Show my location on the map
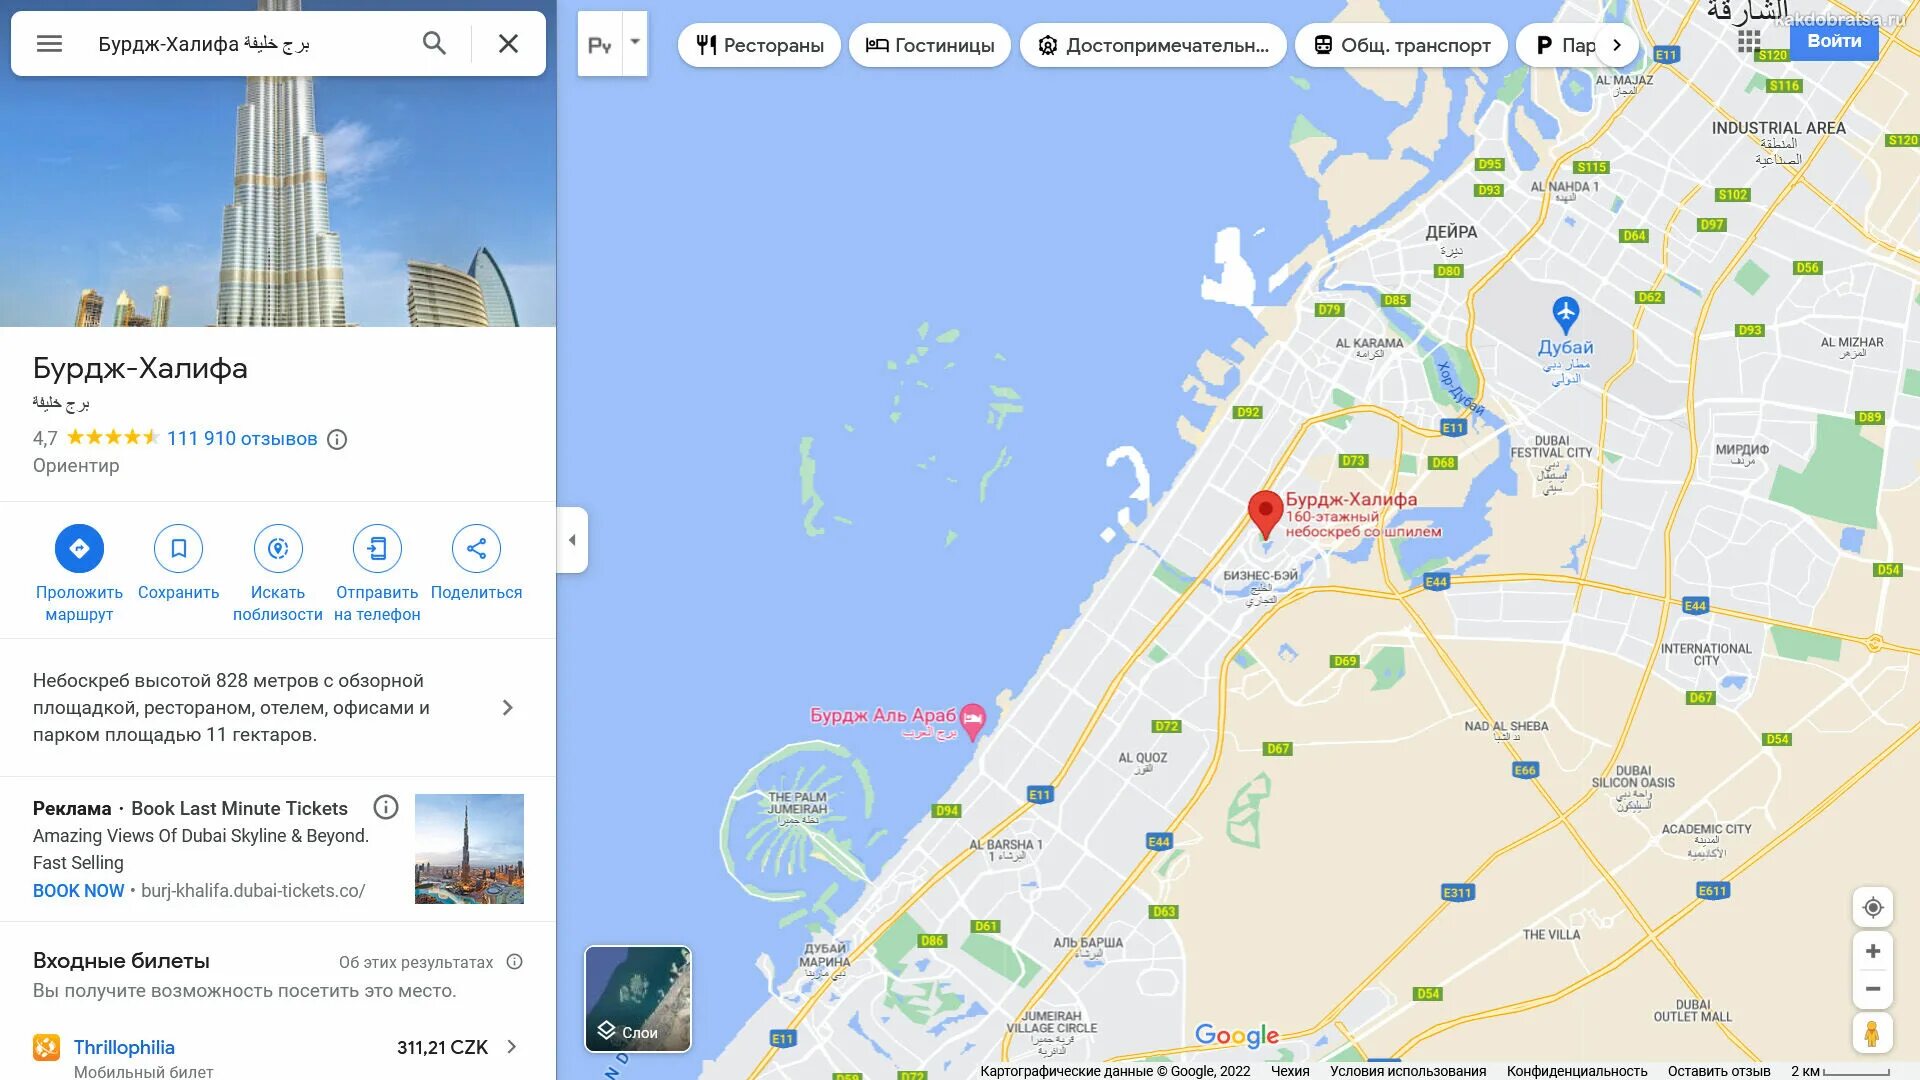Screen dimensions: 1920x1080 pos(1873,907)
